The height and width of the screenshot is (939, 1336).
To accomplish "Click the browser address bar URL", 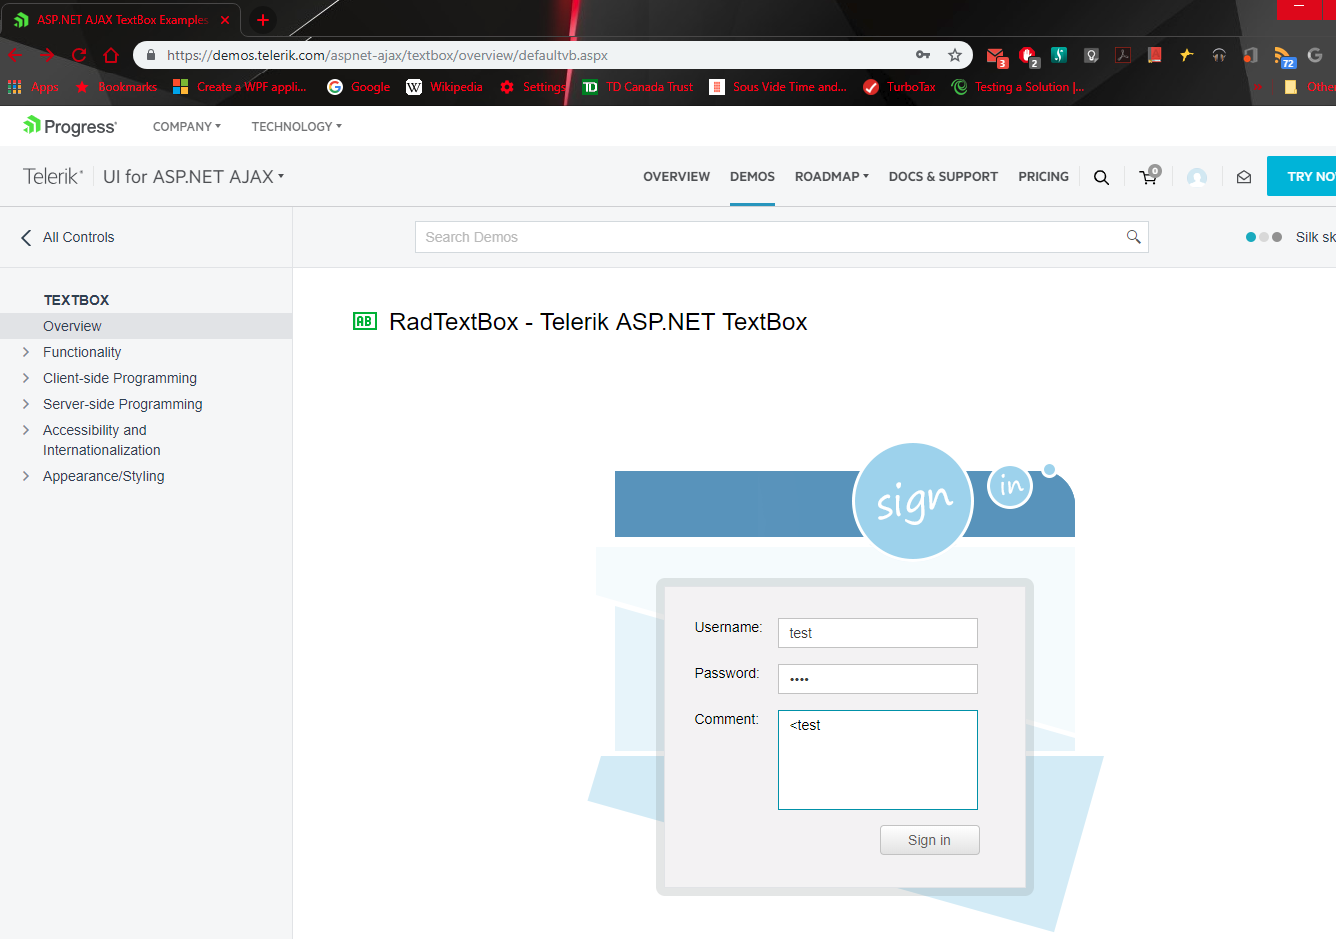I will click(x=387, y=55).
